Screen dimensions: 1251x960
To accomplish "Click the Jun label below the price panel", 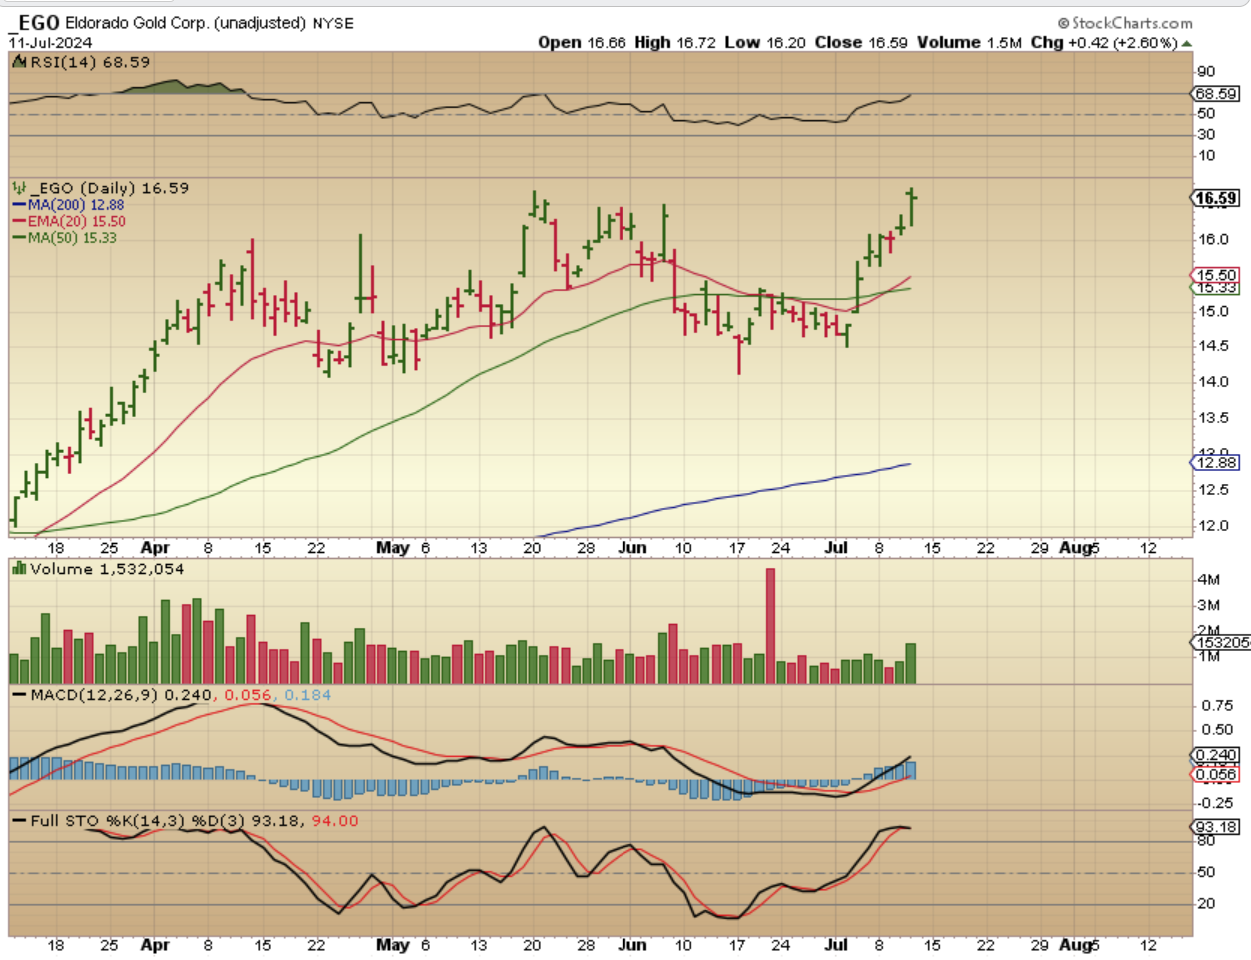I will (x=632, y=547).
